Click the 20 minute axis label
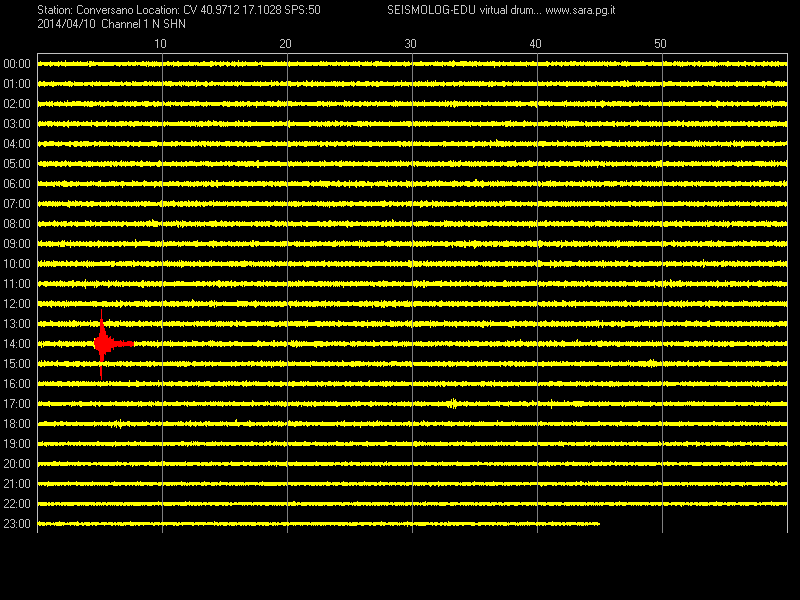This screenshot has height=600, width=800. [285, 44]
